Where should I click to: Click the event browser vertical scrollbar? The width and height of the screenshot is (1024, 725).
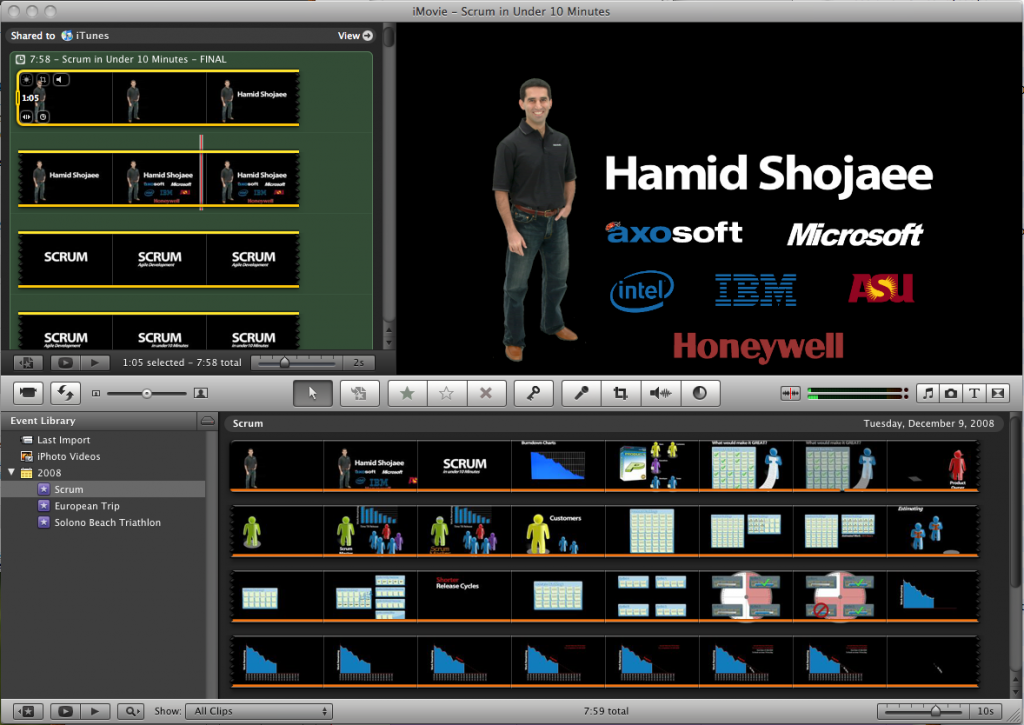point(1017,555)
